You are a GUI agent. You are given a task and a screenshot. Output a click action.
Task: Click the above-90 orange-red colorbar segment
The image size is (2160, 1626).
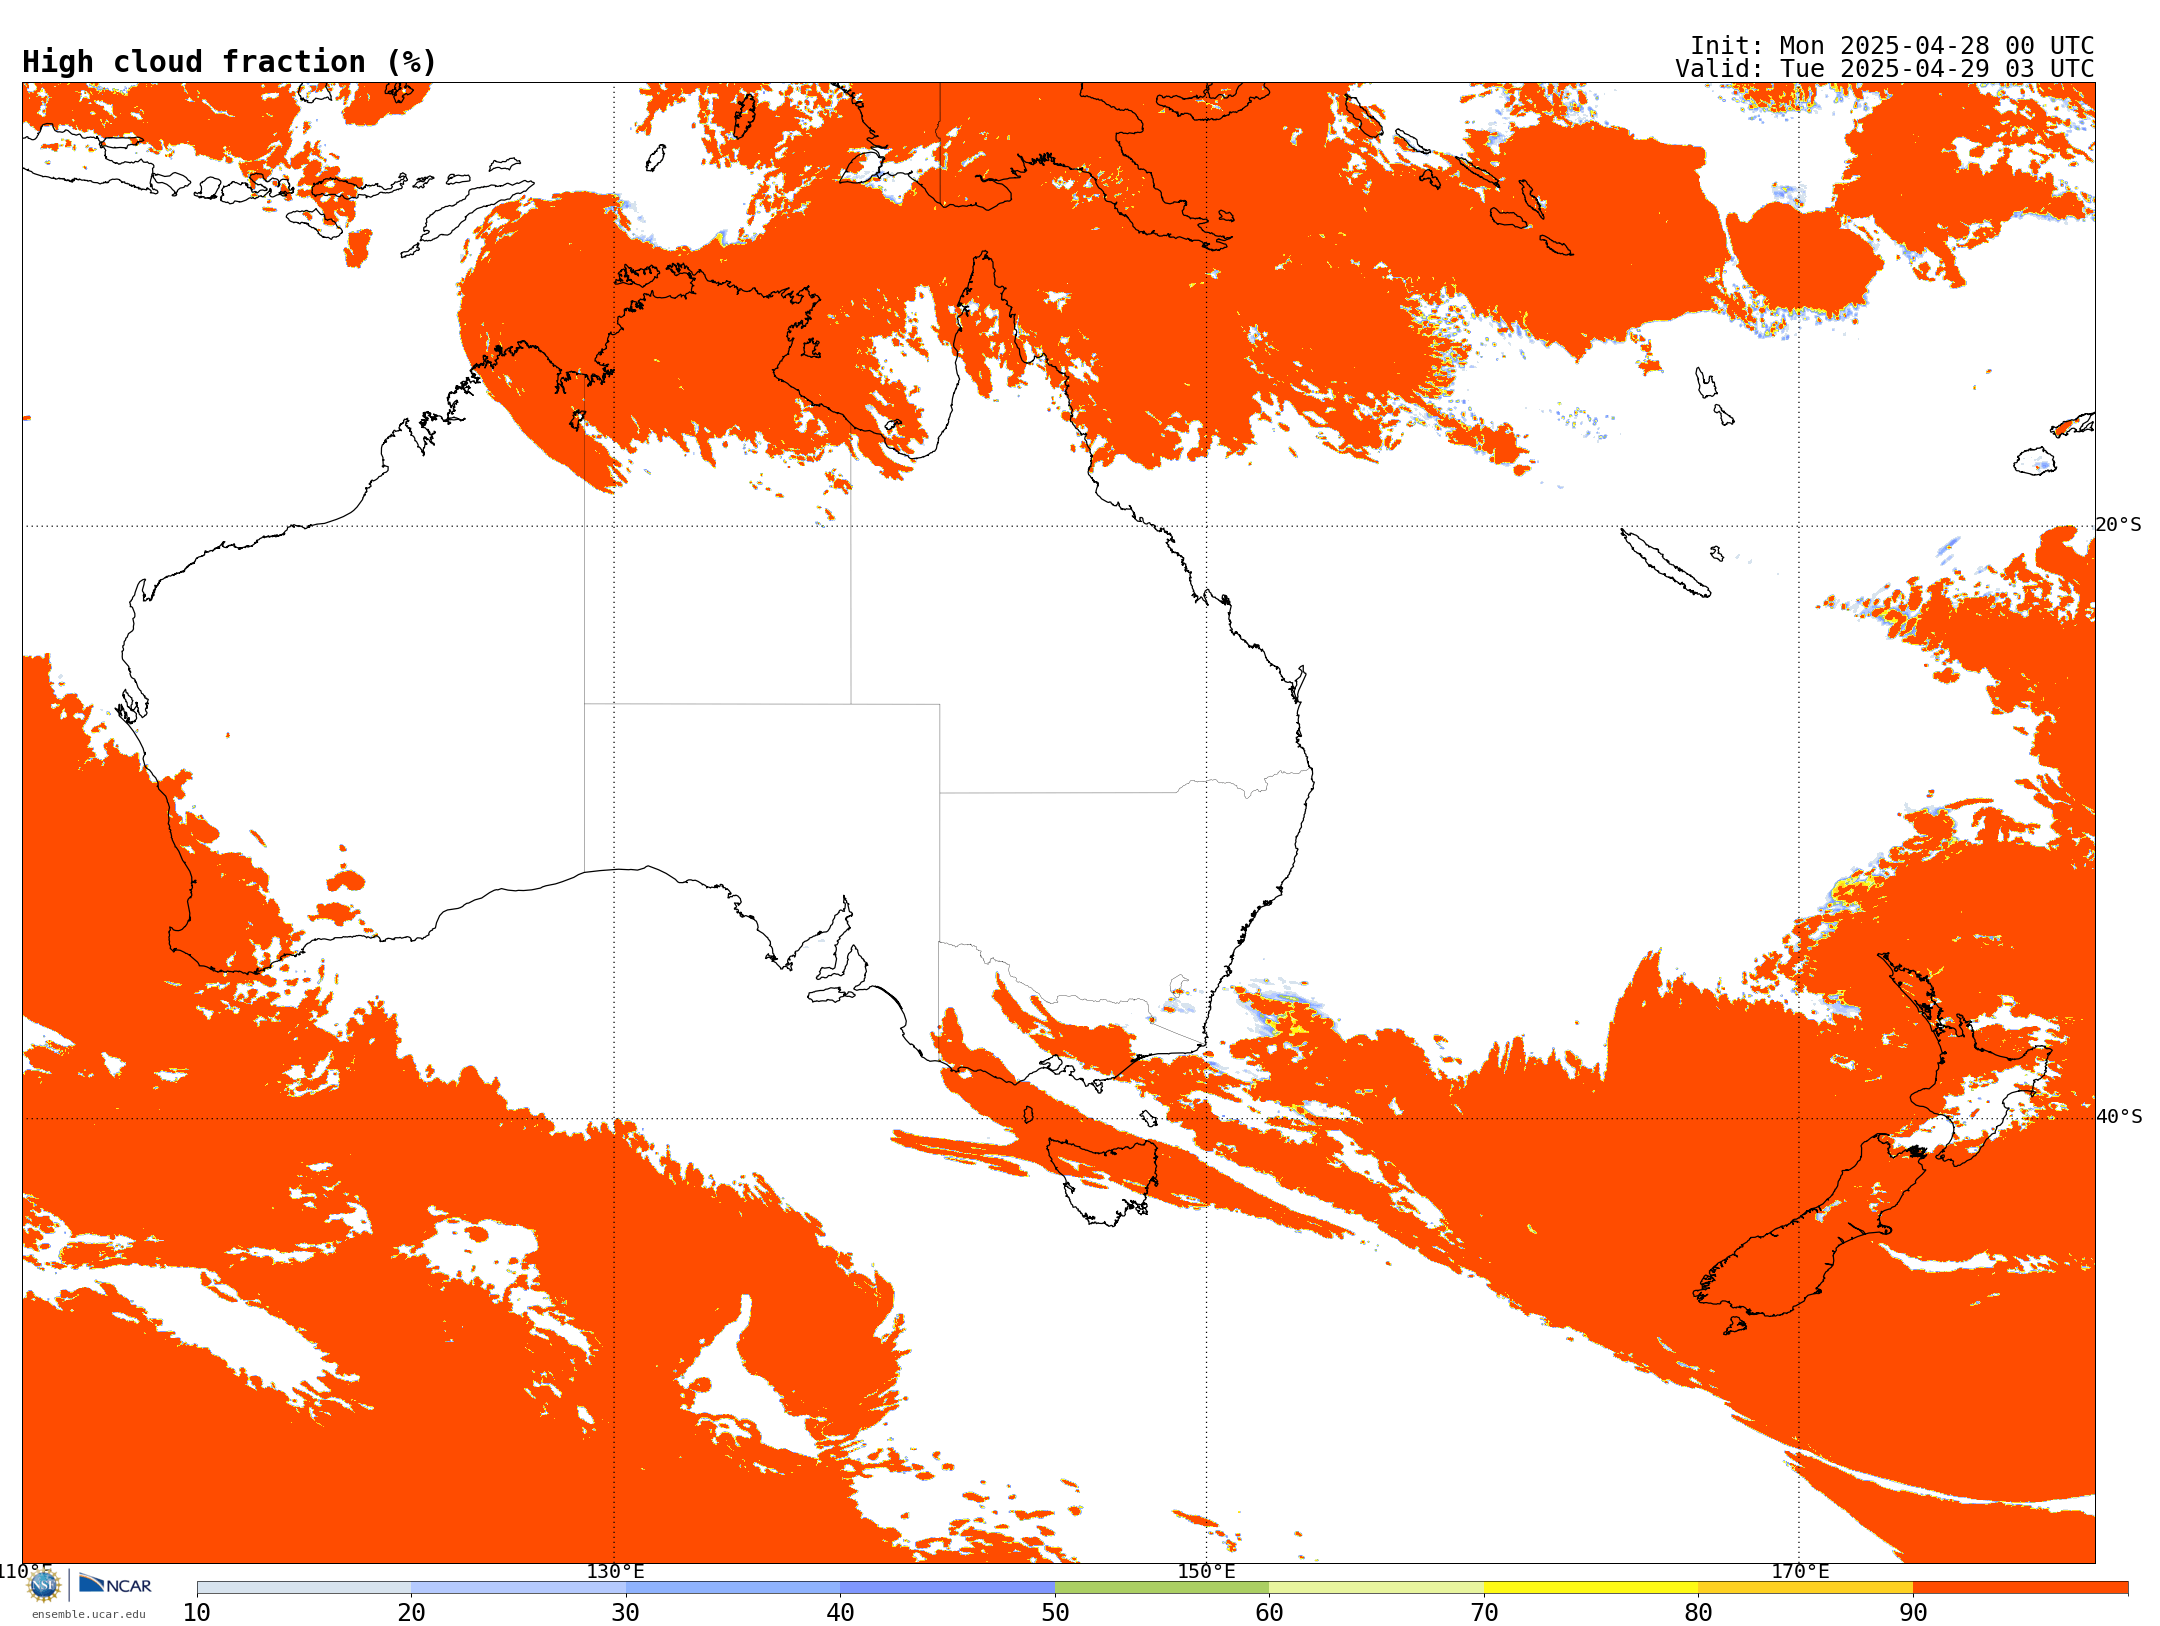[x=2021, y=1588]
